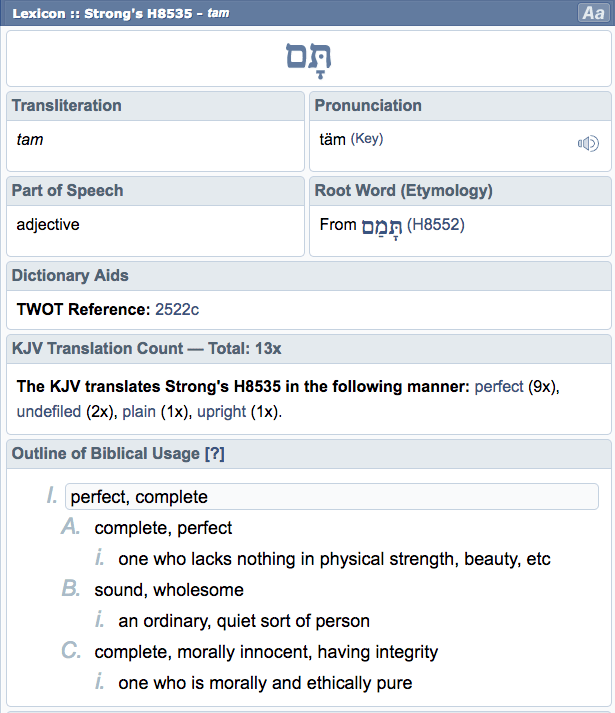The image size is (615, 713).
Task: Click the 'Outline of Biblical Usage' header
Action: (x=105, y=454)
